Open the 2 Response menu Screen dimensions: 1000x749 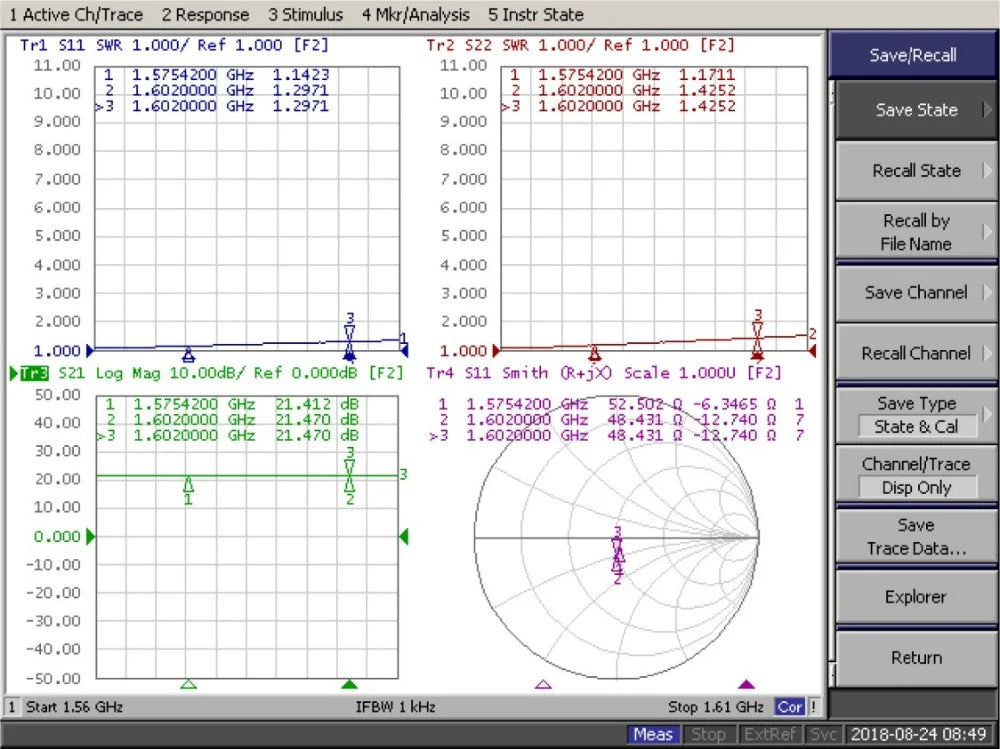tap(205, 14)
